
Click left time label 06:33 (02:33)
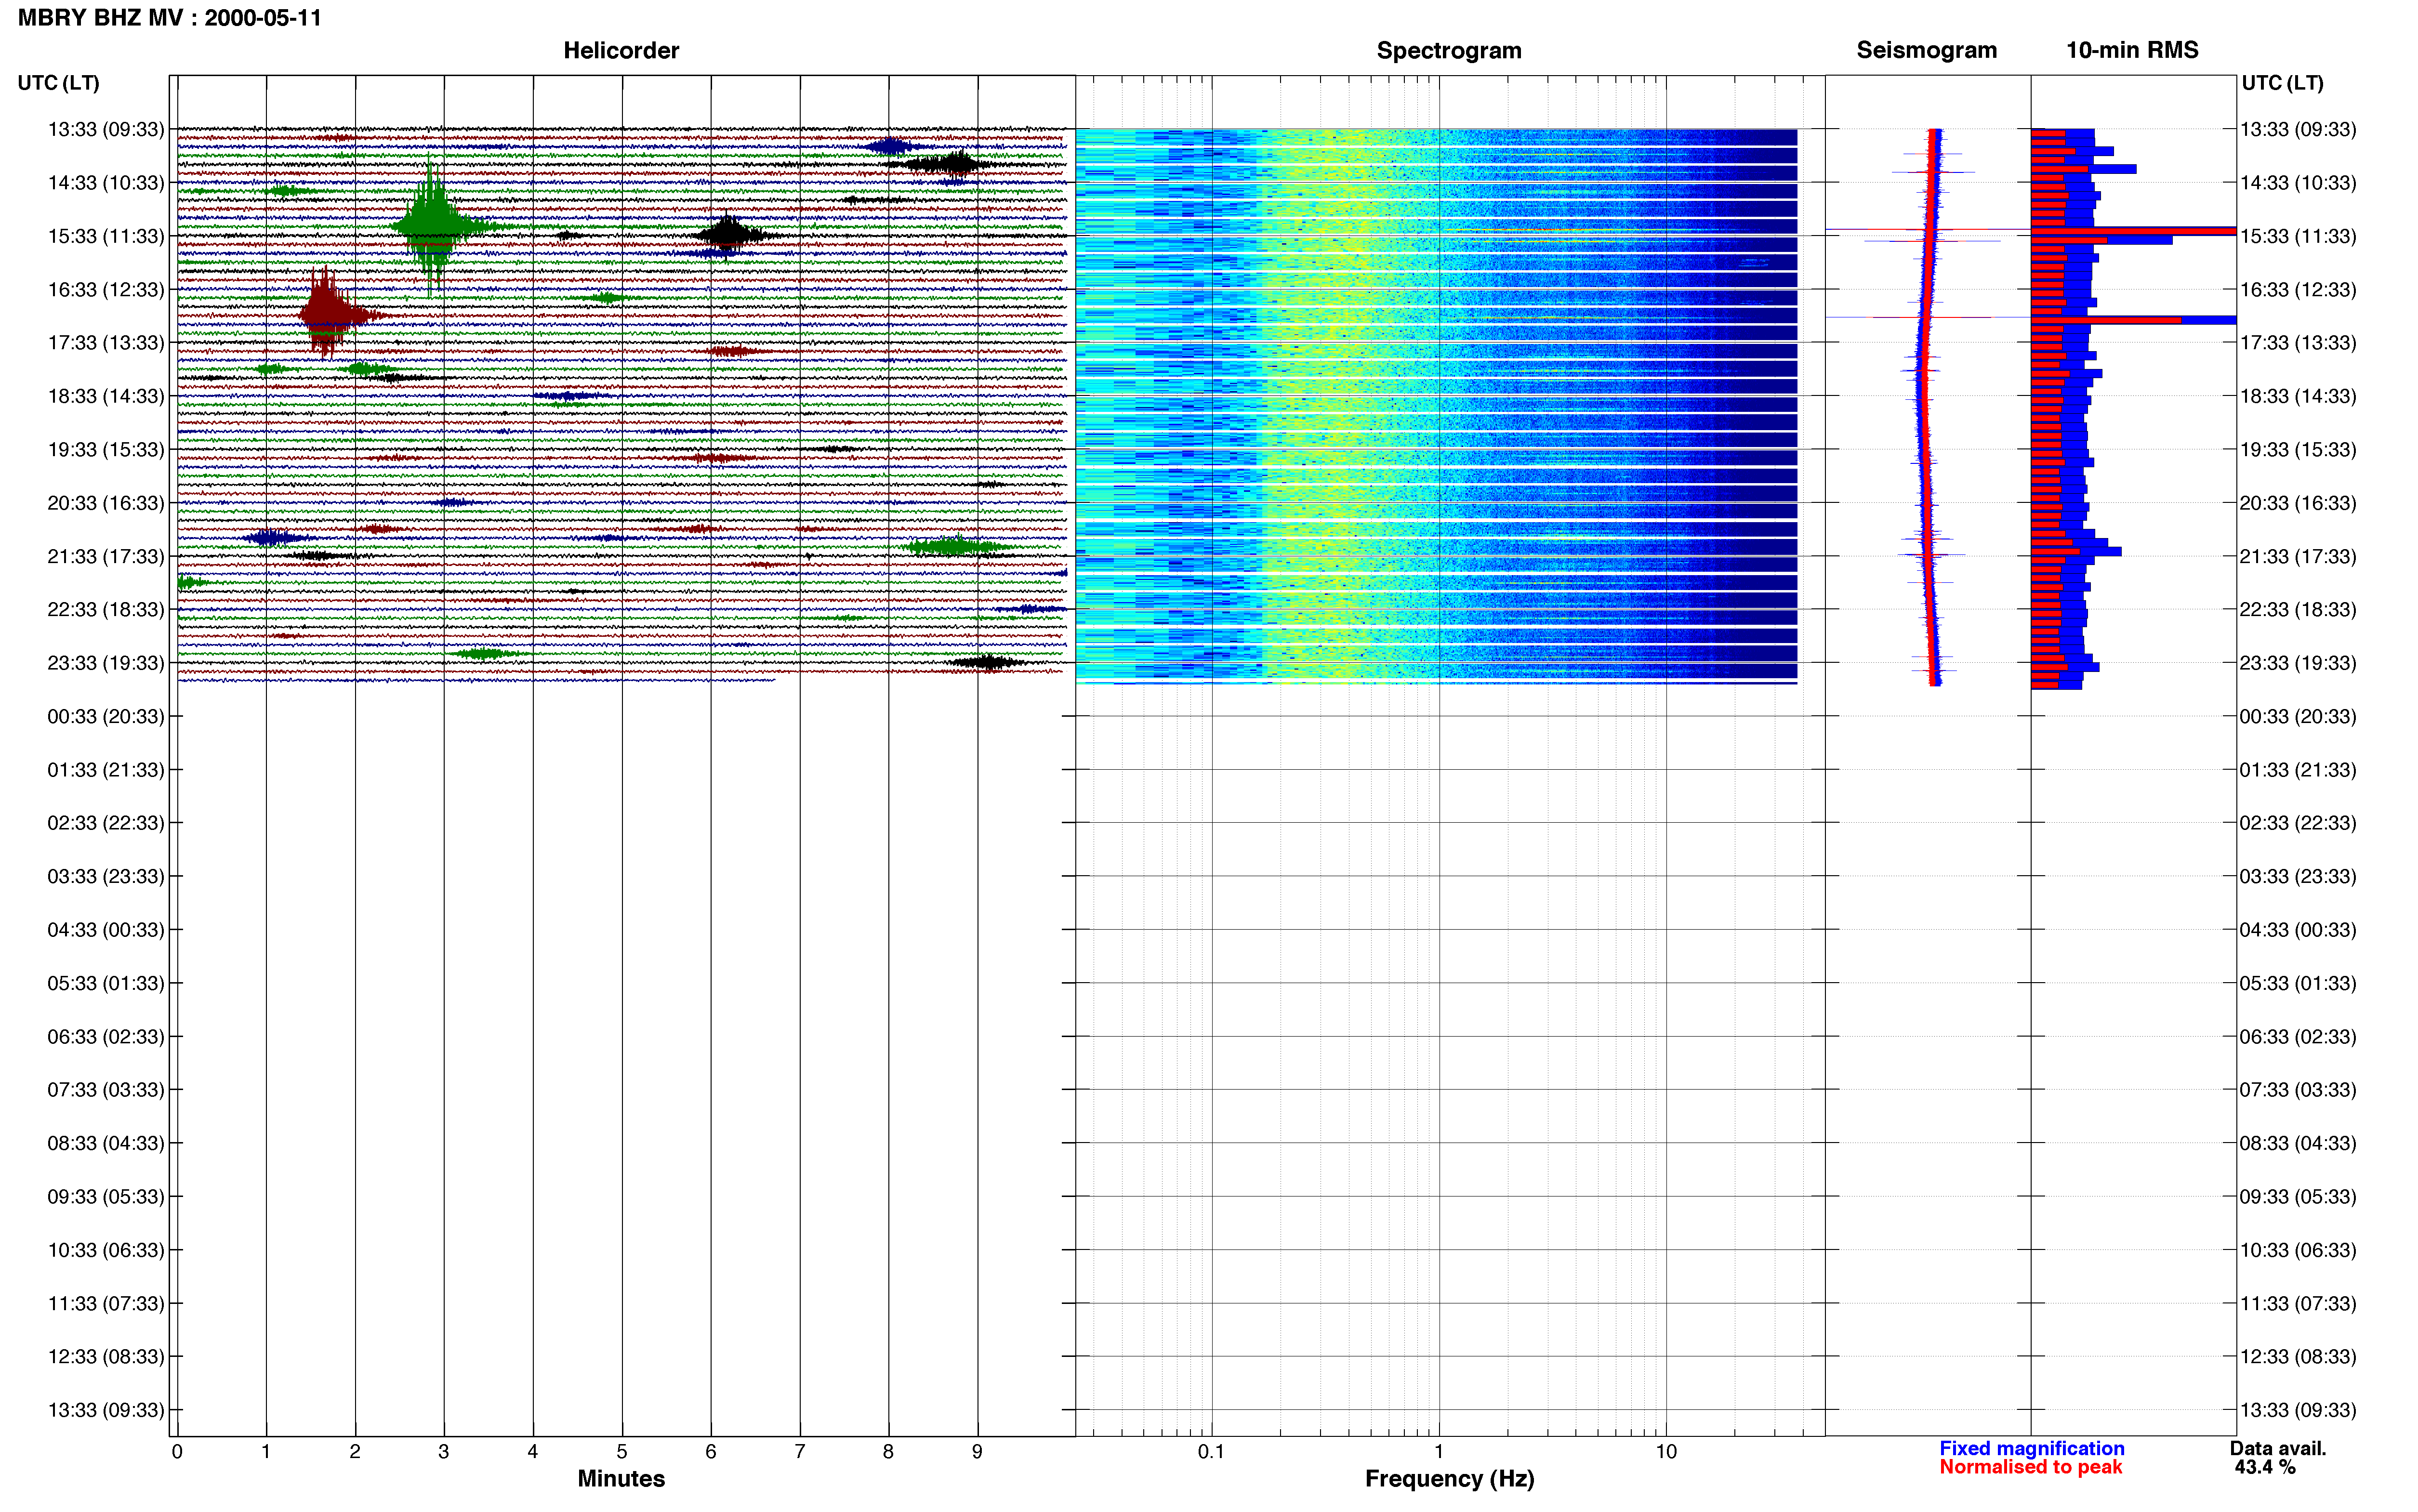coord(106,1037)
